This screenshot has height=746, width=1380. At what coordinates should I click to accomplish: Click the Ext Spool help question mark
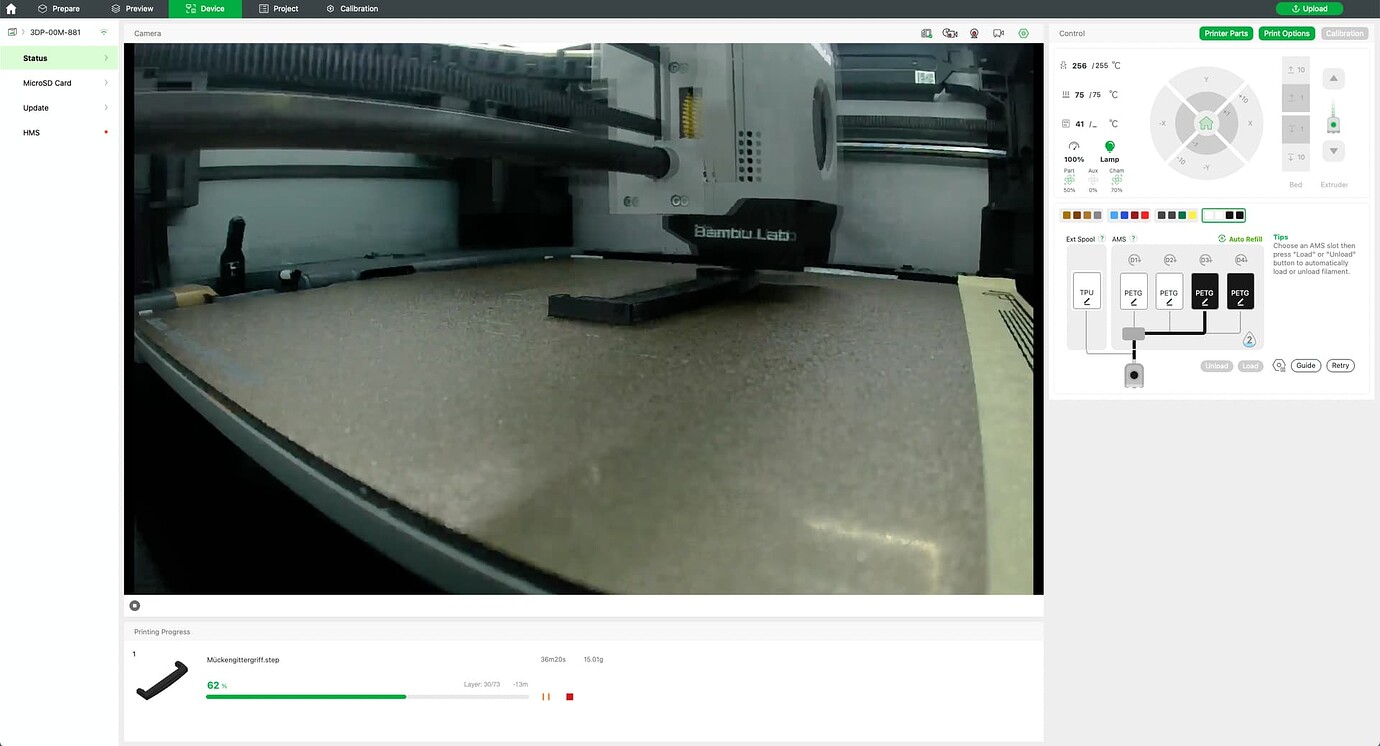click(x=1103, y=239)
